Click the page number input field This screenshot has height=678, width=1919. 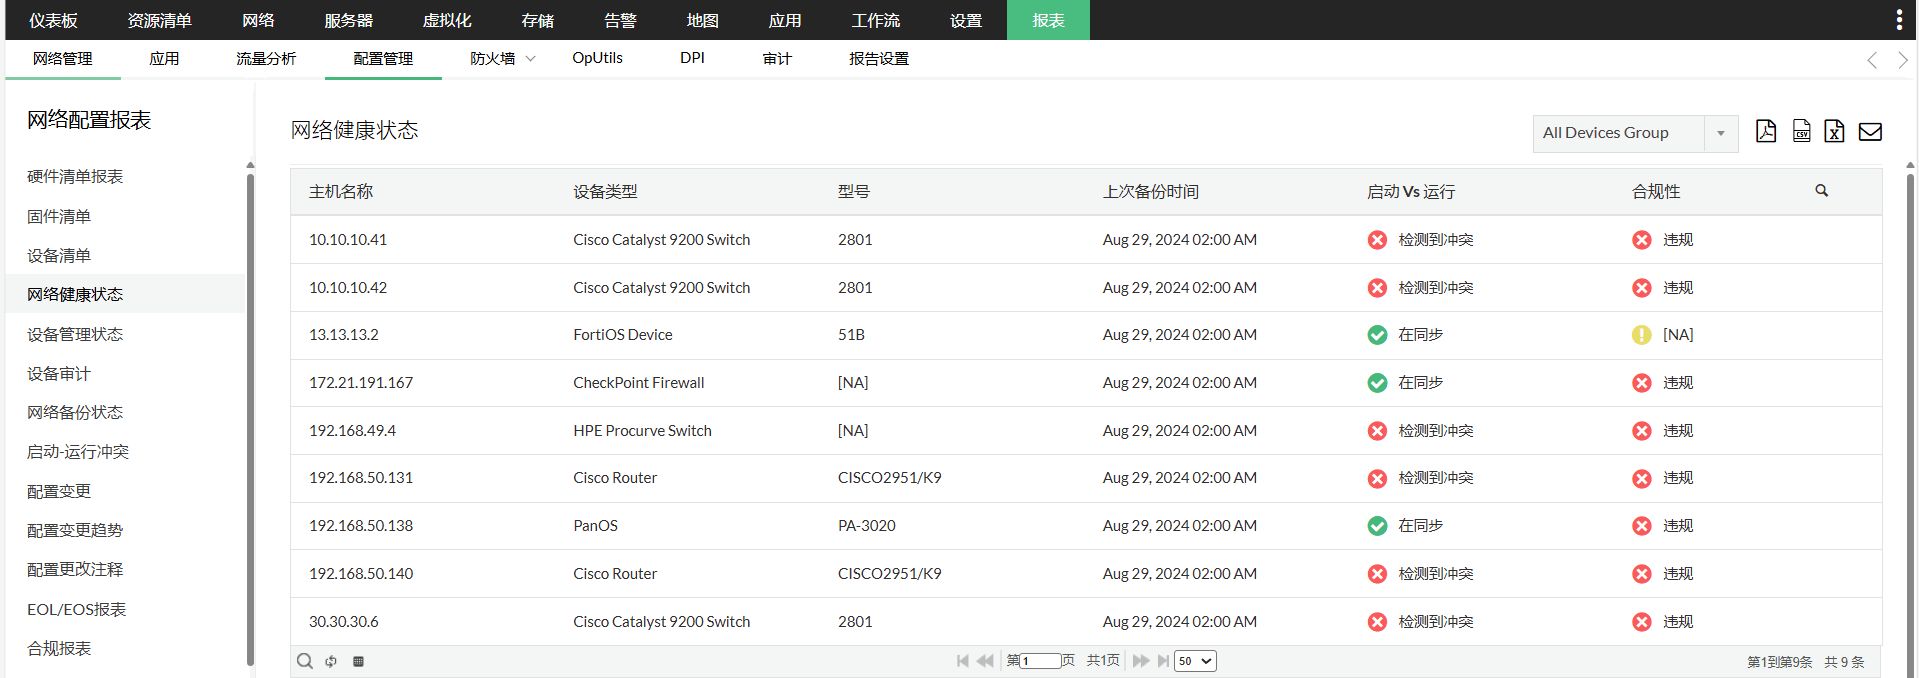[1040, 661]
